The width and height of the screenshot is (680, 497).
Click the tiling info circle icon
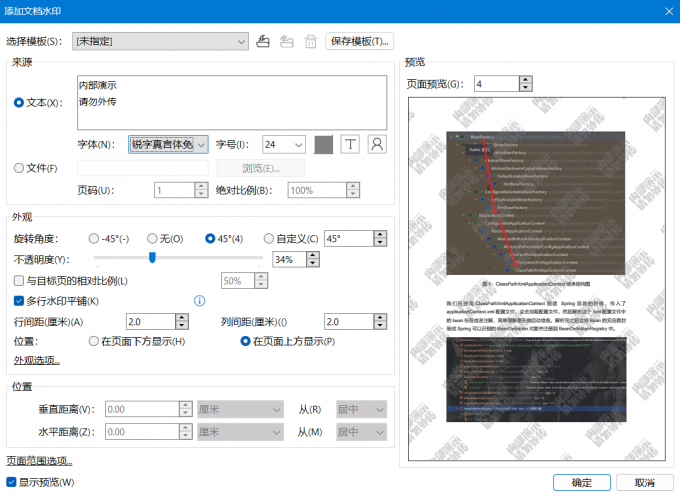pyautogui.click(x=199, y=301)
